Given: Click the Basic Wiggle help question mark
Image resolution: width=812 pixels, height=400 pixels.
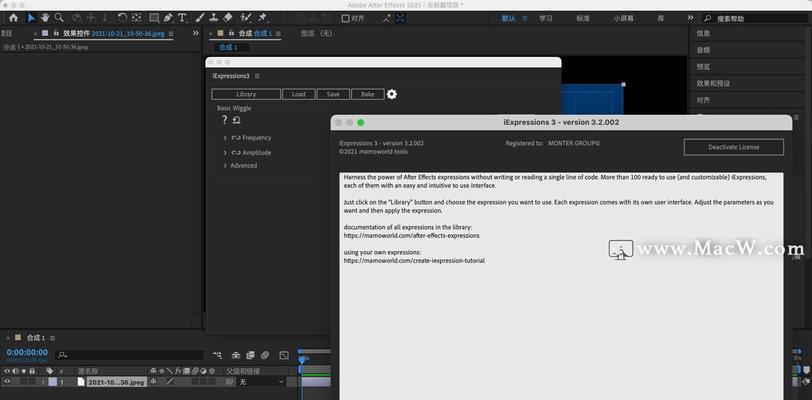Looking at the screenshot, I should tap(224, 120).
